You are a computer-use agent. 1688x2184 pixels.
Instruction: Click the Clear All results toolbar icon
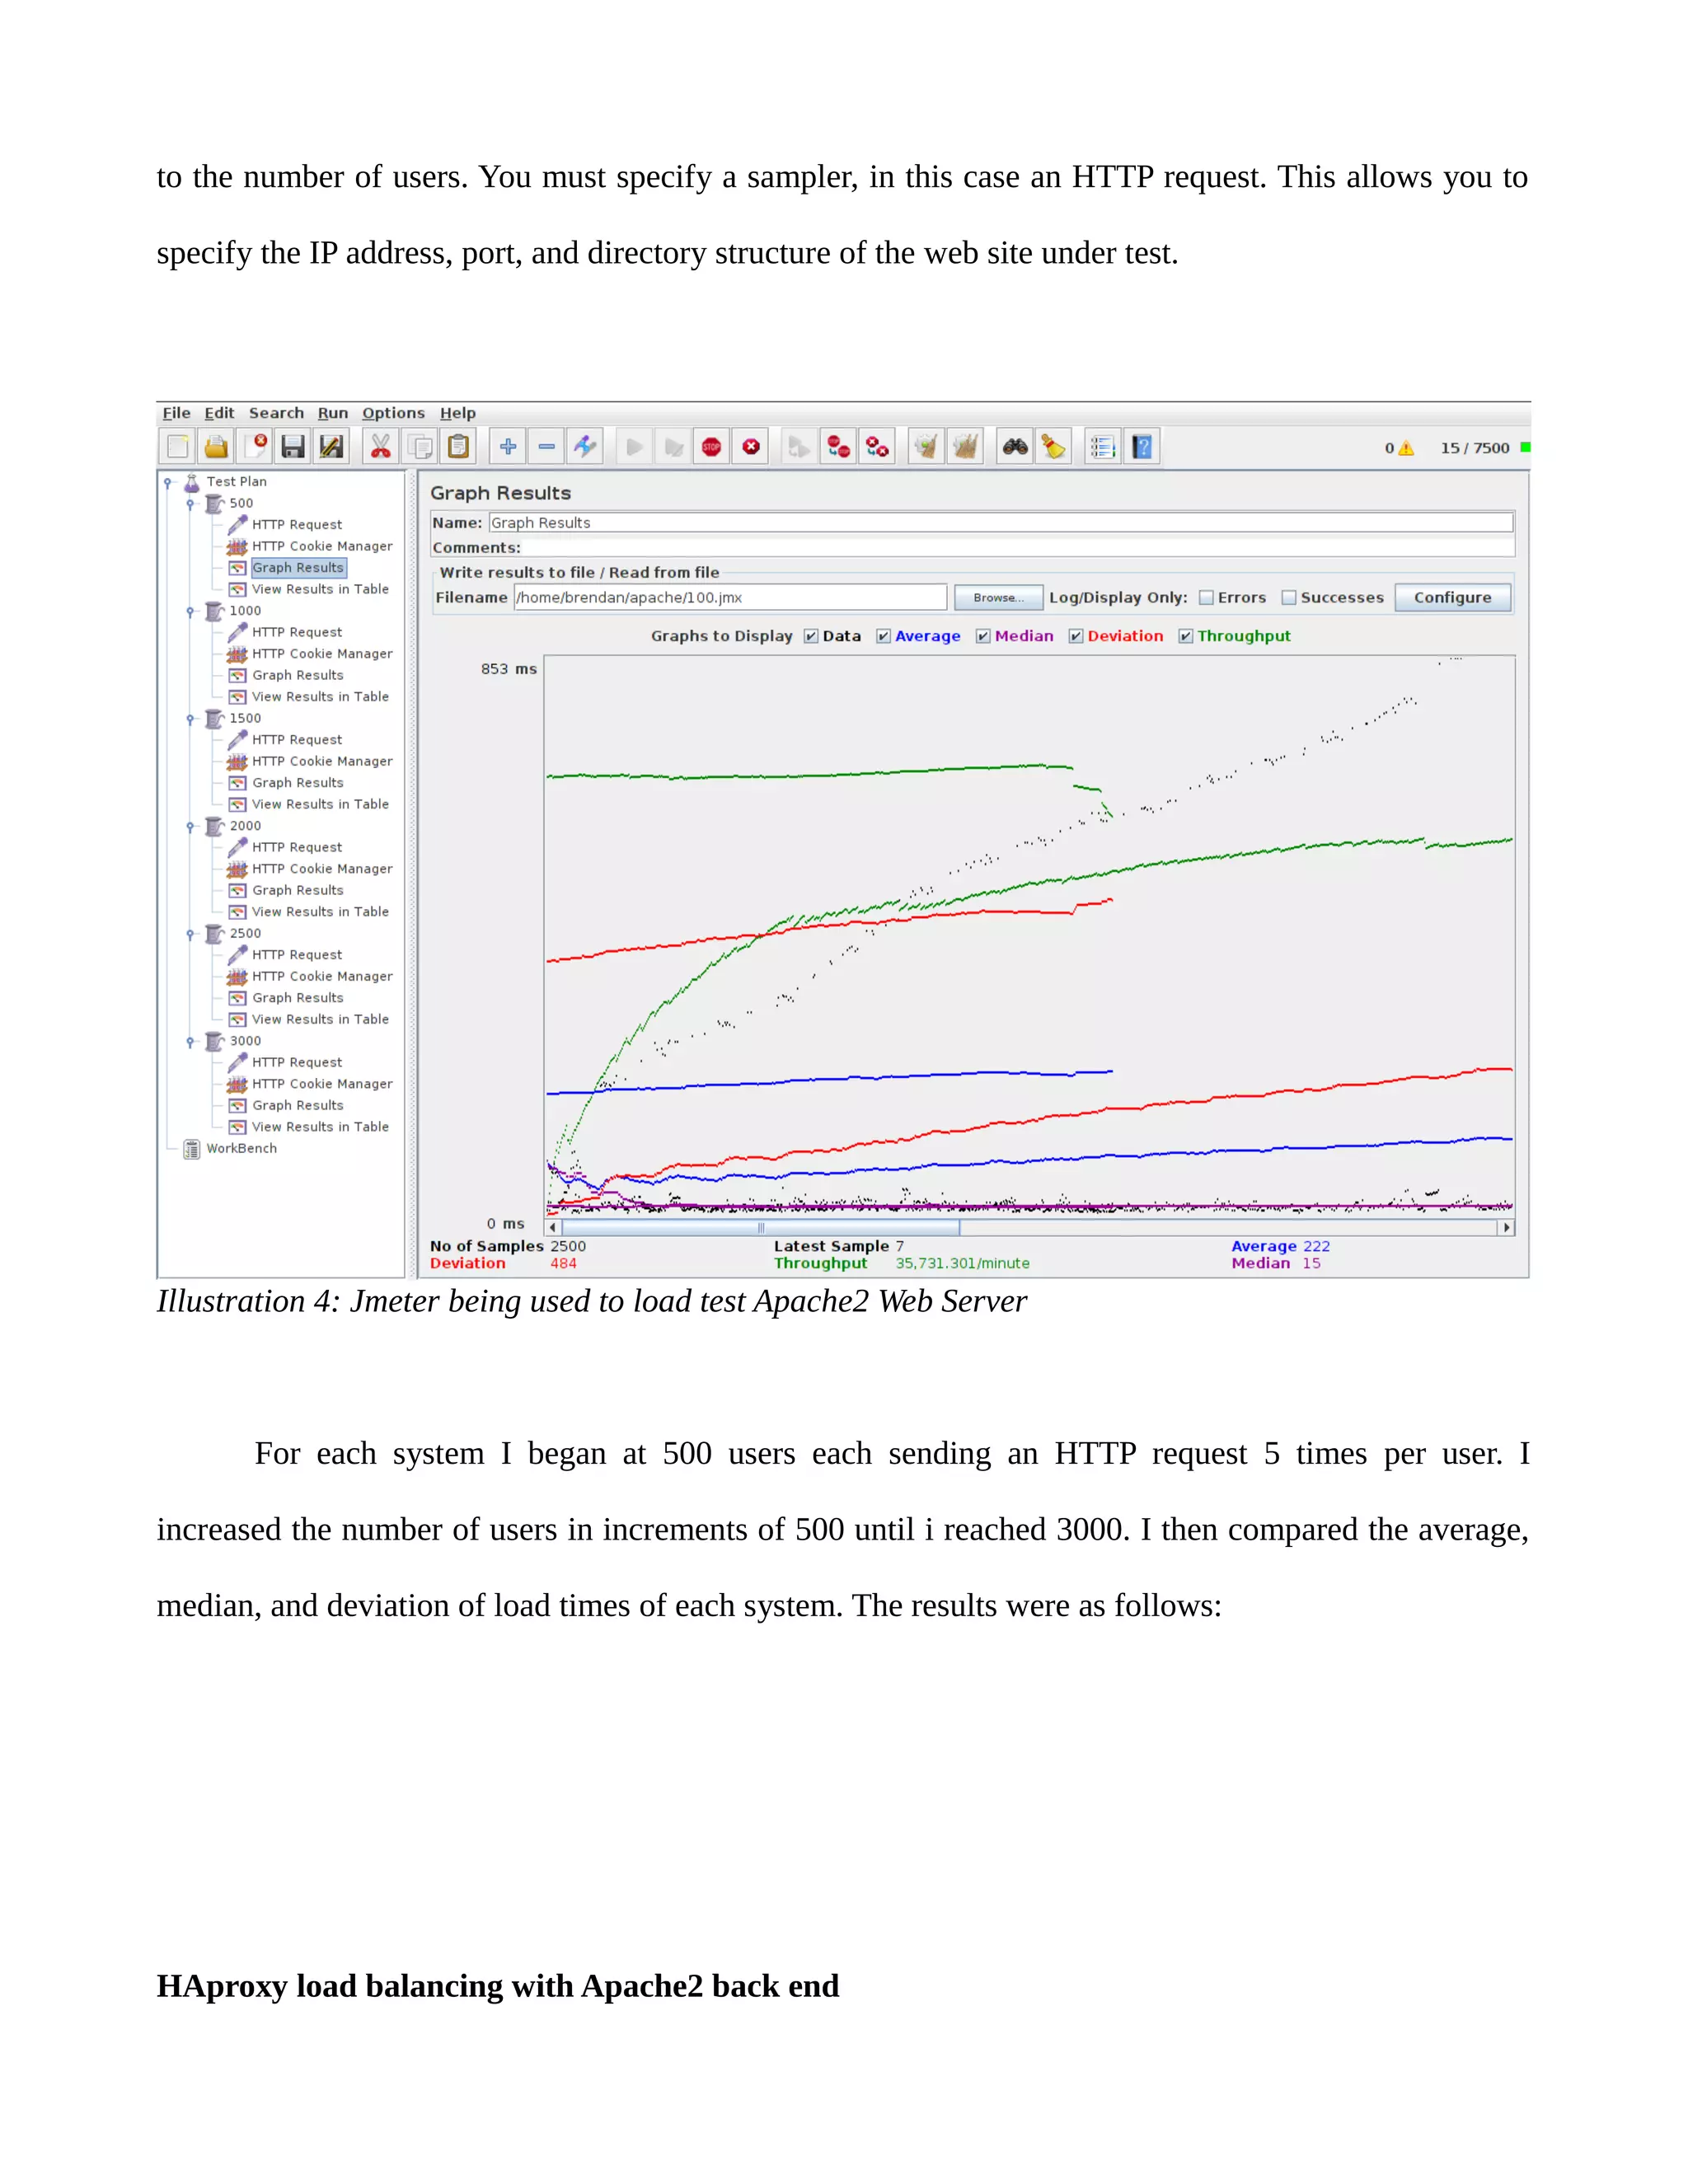tap(966, 447)
